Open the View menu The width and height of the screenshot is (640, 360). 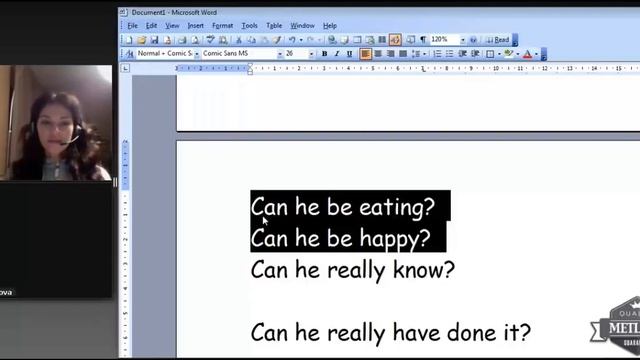pos(172,26)
